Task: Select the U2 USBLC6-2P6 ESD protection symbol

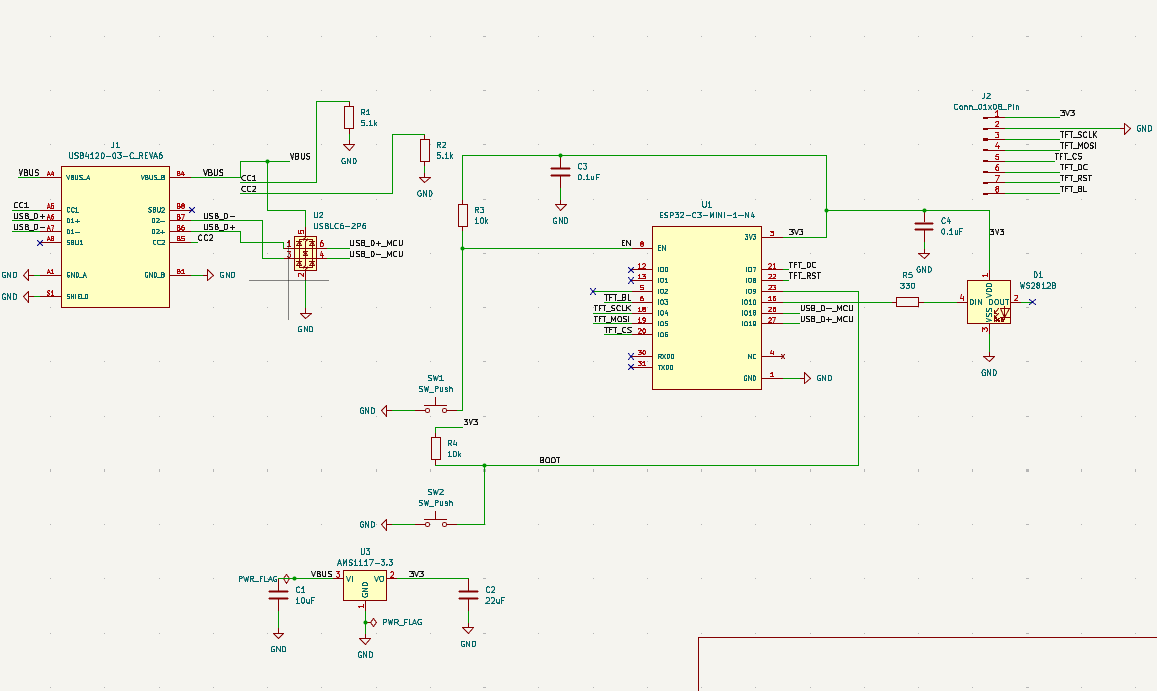Action: (x=305, y=254)
